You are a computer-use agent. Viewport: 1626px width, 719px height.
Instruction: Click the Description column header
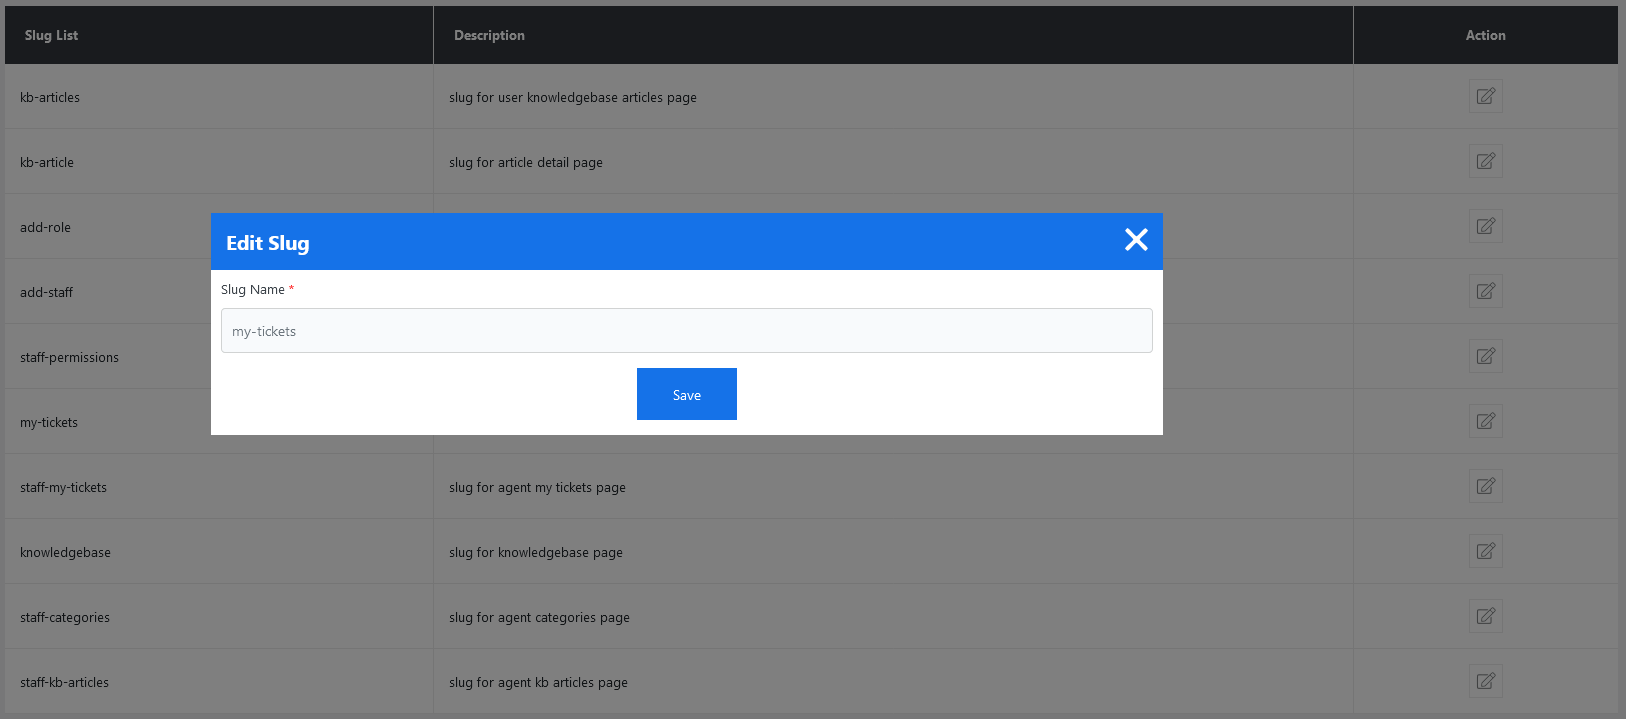pos(489,35)
